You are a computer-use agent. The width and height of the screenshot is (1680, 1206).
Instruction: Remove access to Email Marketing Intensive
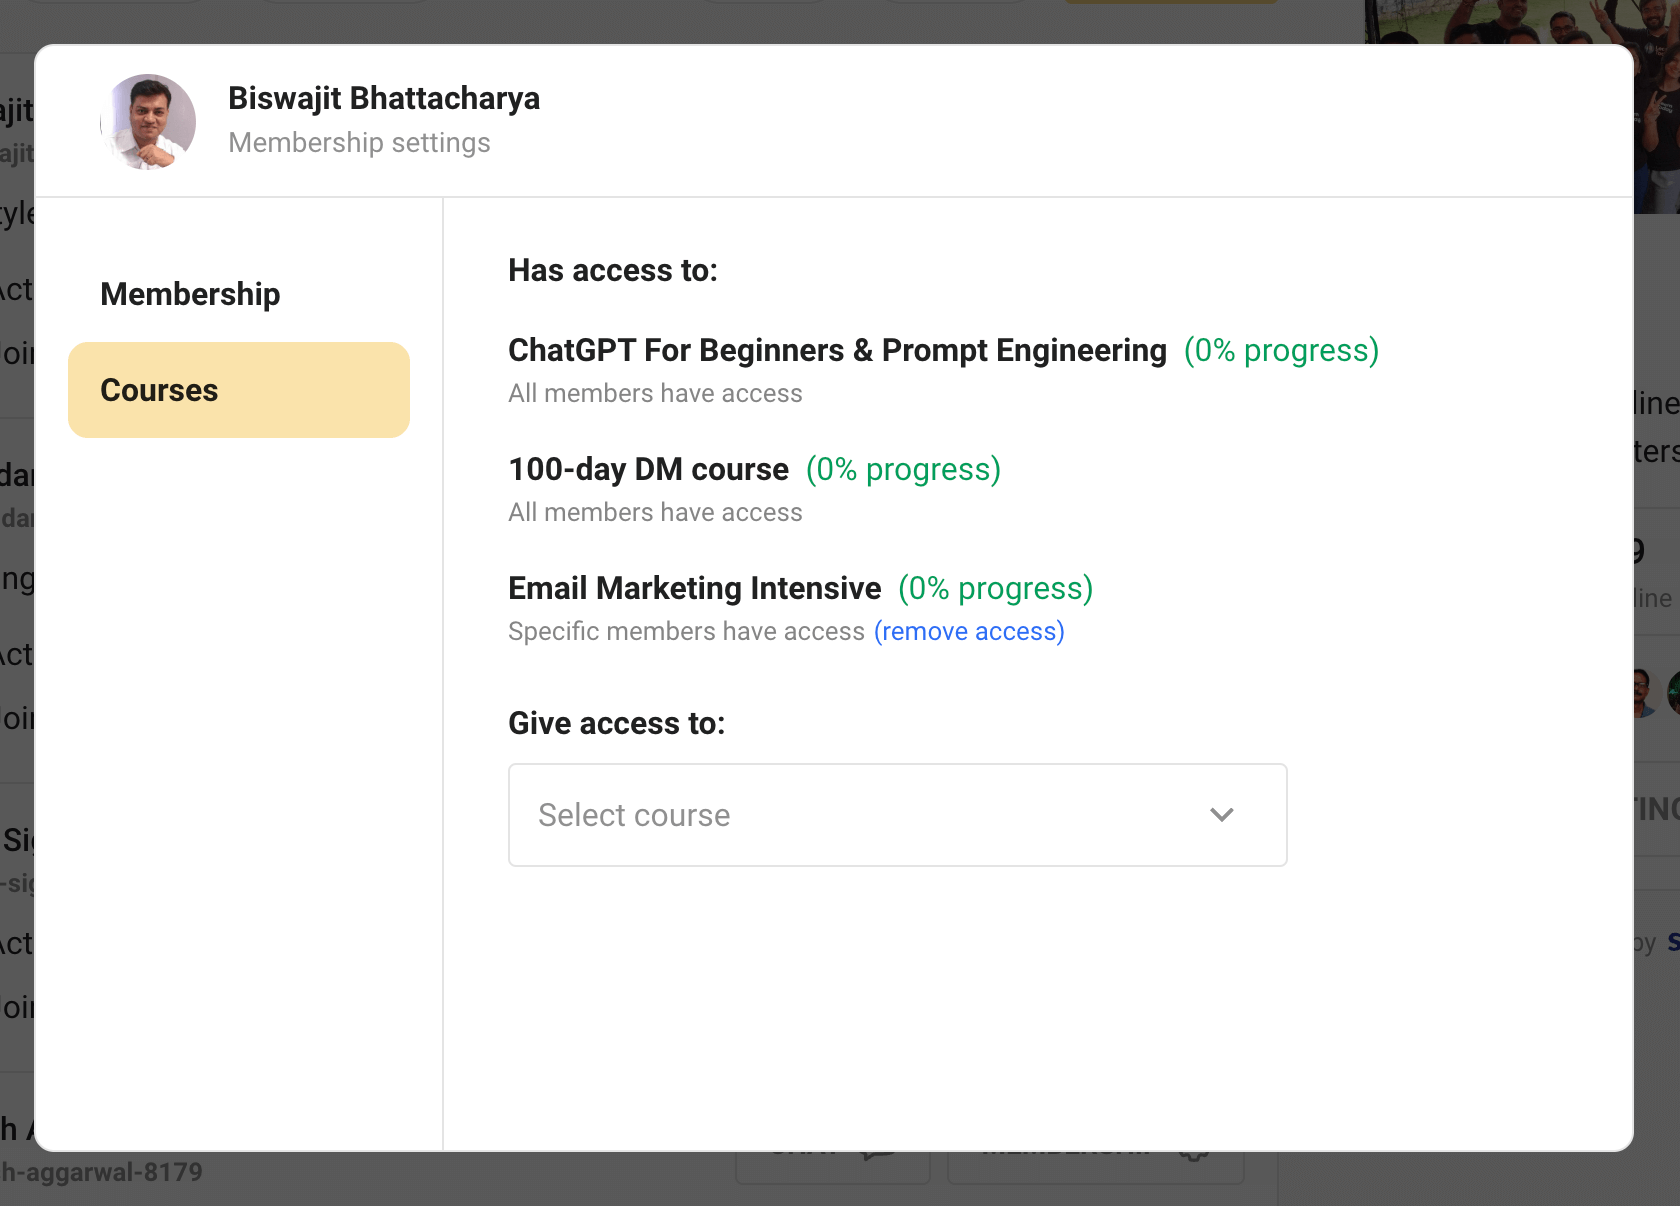(x=969, y=631)
